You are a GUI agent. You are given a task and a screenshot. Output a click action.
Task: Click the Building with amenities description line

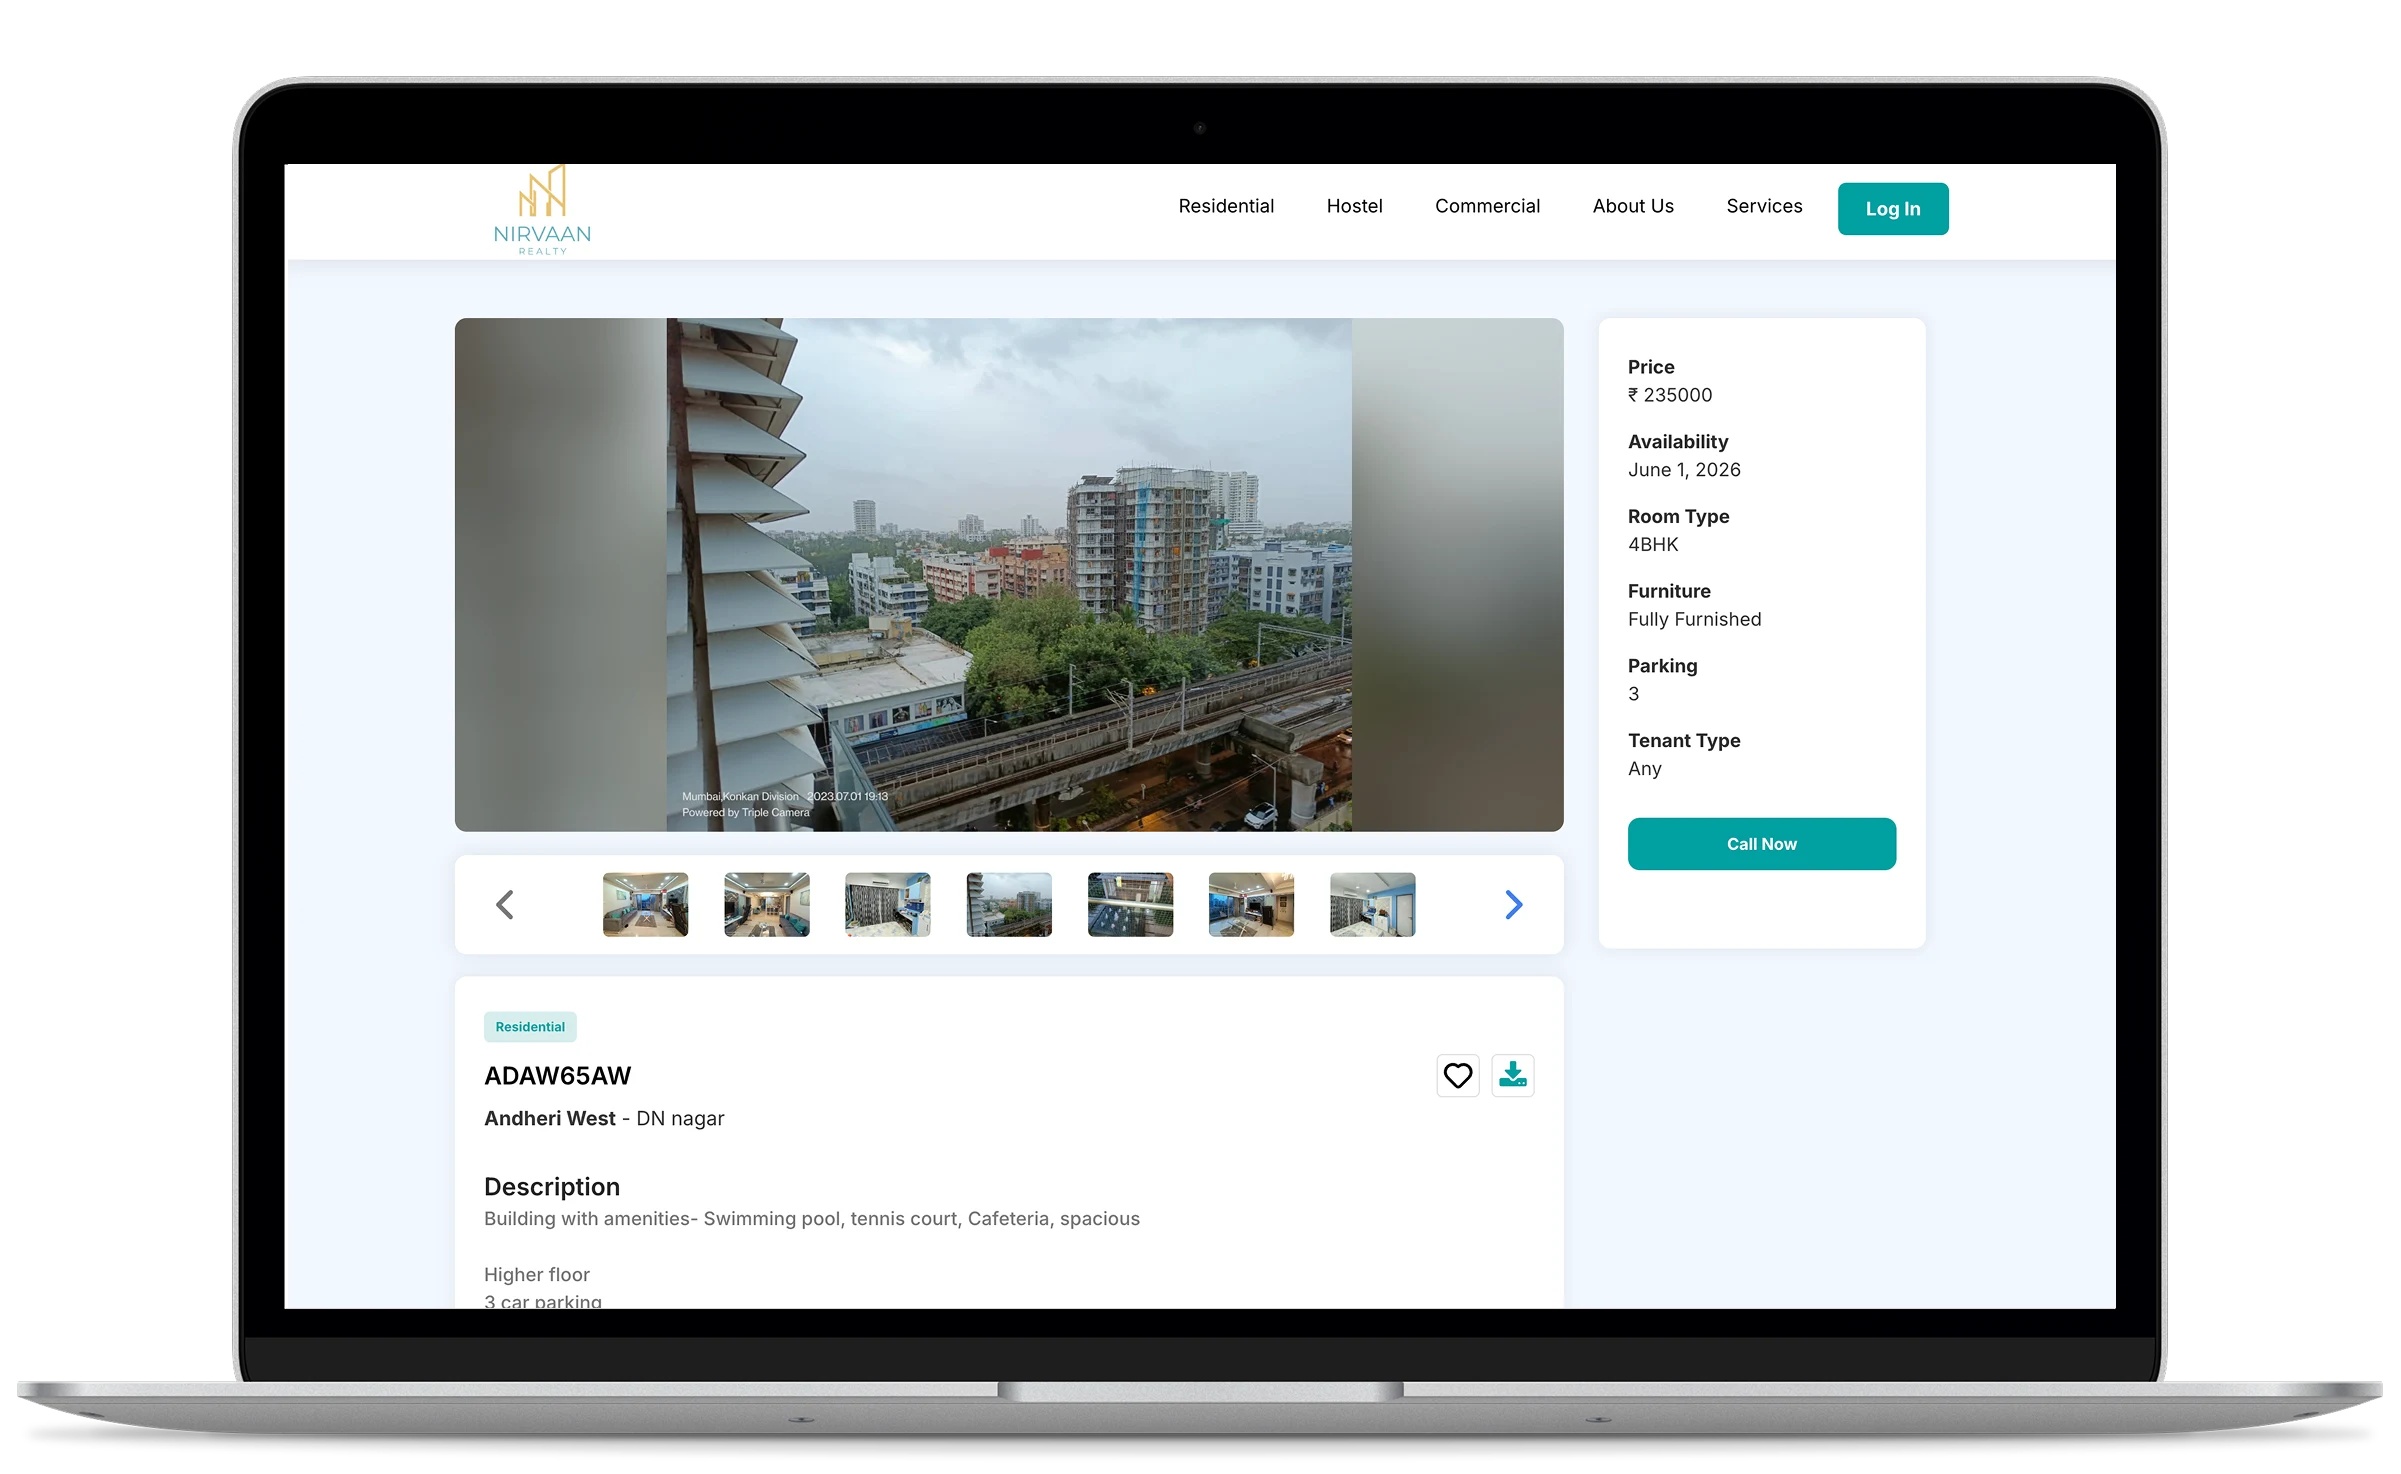(x=812, y=1219)
